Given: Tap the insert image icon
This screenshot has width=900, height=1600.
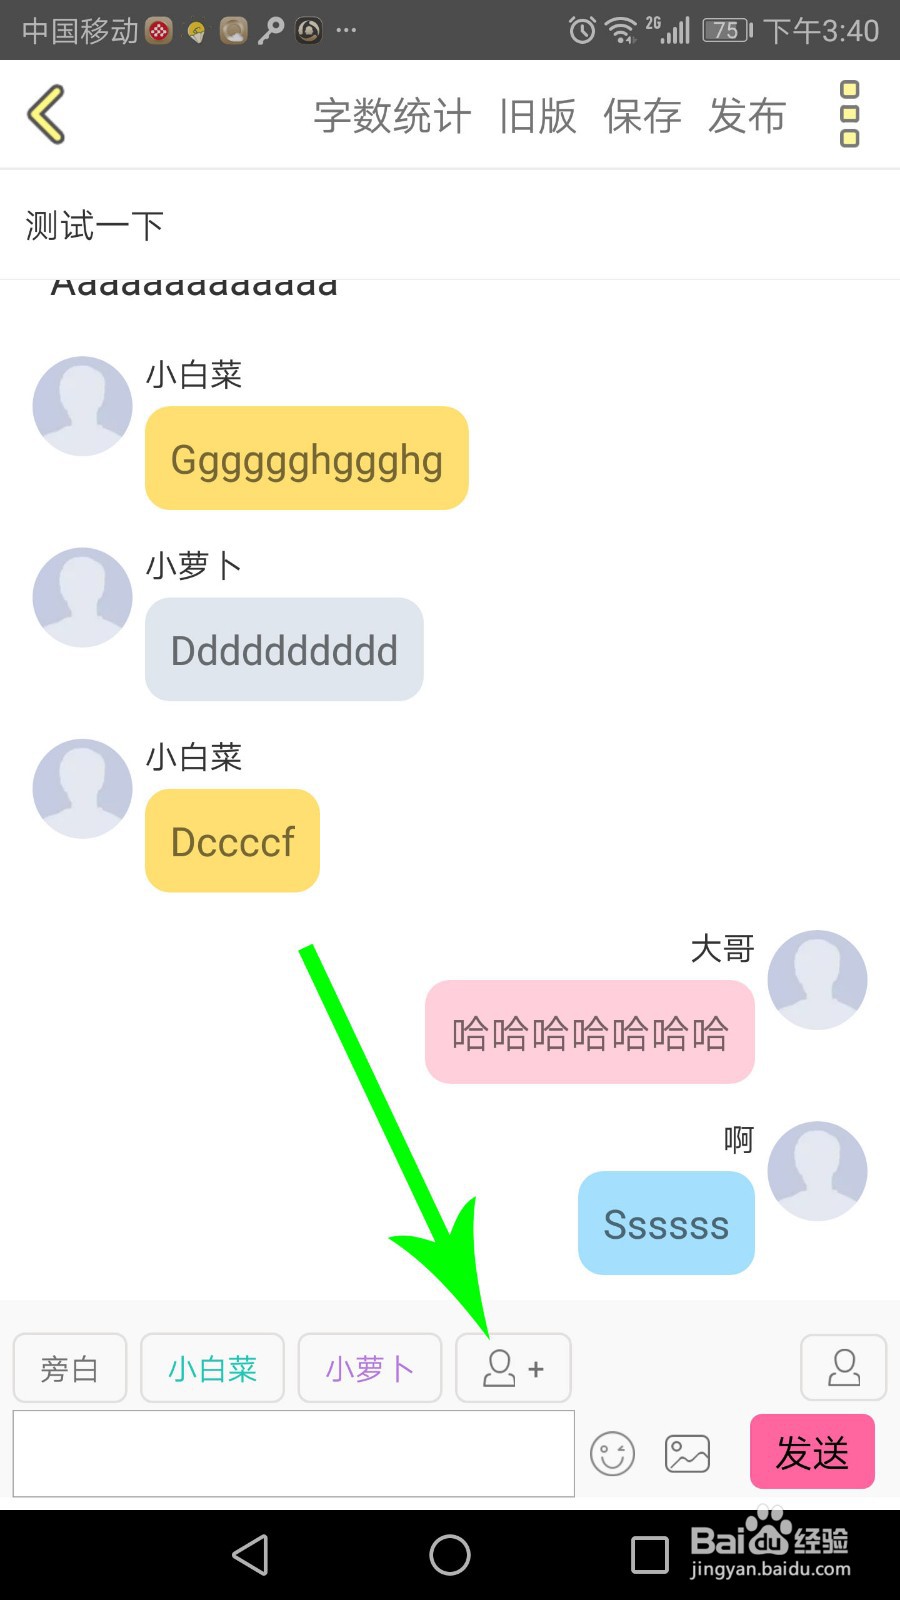Looking at the screenshot, I should (x=688, y=1454).
